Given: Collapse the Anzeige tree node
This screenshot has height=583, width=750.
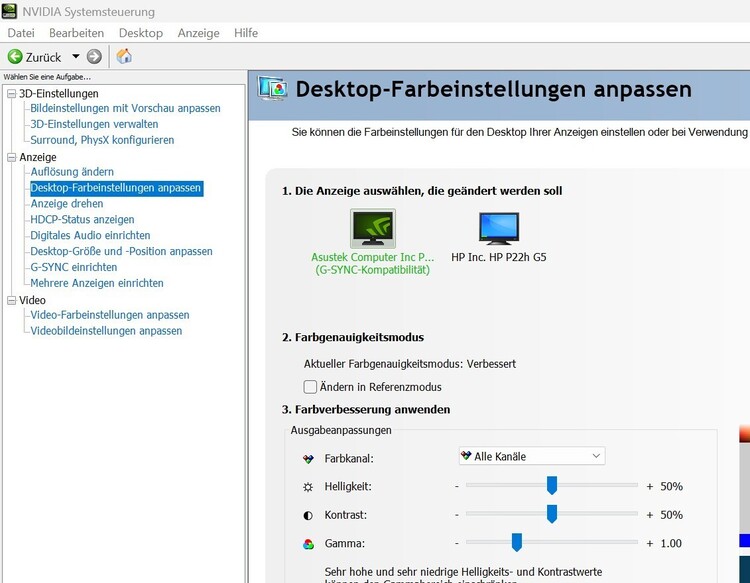Looking at the screenshot, I should point(11,157).
